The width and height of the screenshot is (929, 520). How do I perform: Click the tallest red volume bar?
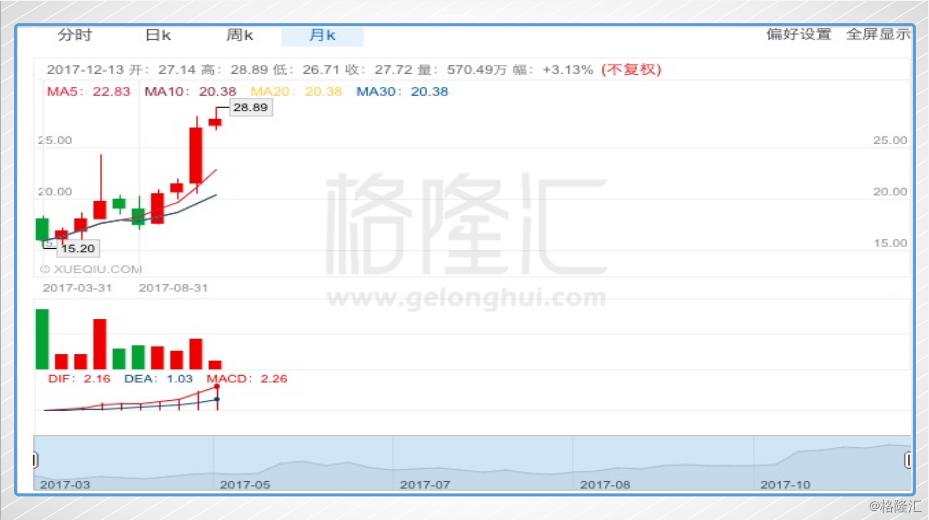coord(100,344)
